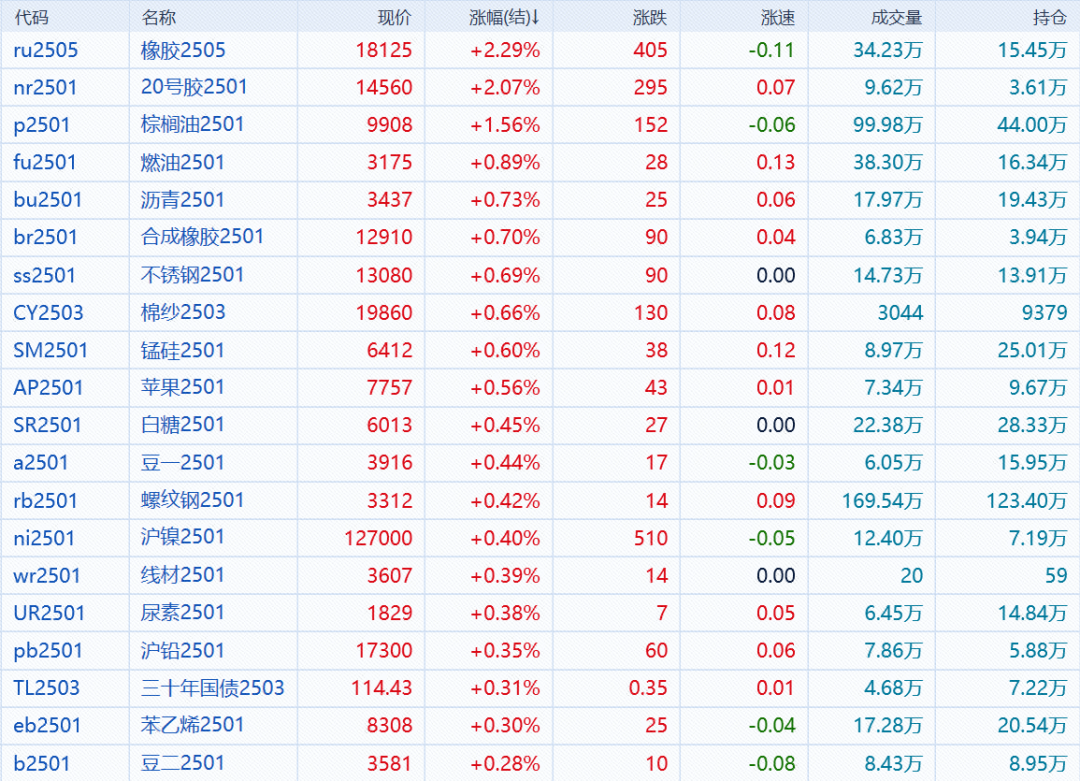1080x781 pixels.
Task: Select the 橡胶2505 contract name
Action: tap(183, 50)
